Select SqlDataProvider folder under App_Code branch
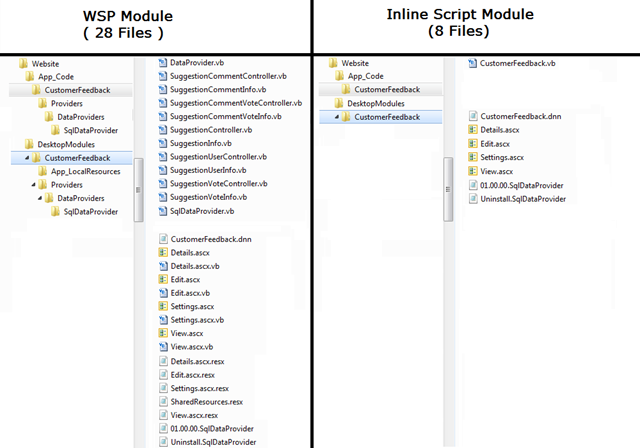This screenshot has width=640, height=448. point(91,131)
